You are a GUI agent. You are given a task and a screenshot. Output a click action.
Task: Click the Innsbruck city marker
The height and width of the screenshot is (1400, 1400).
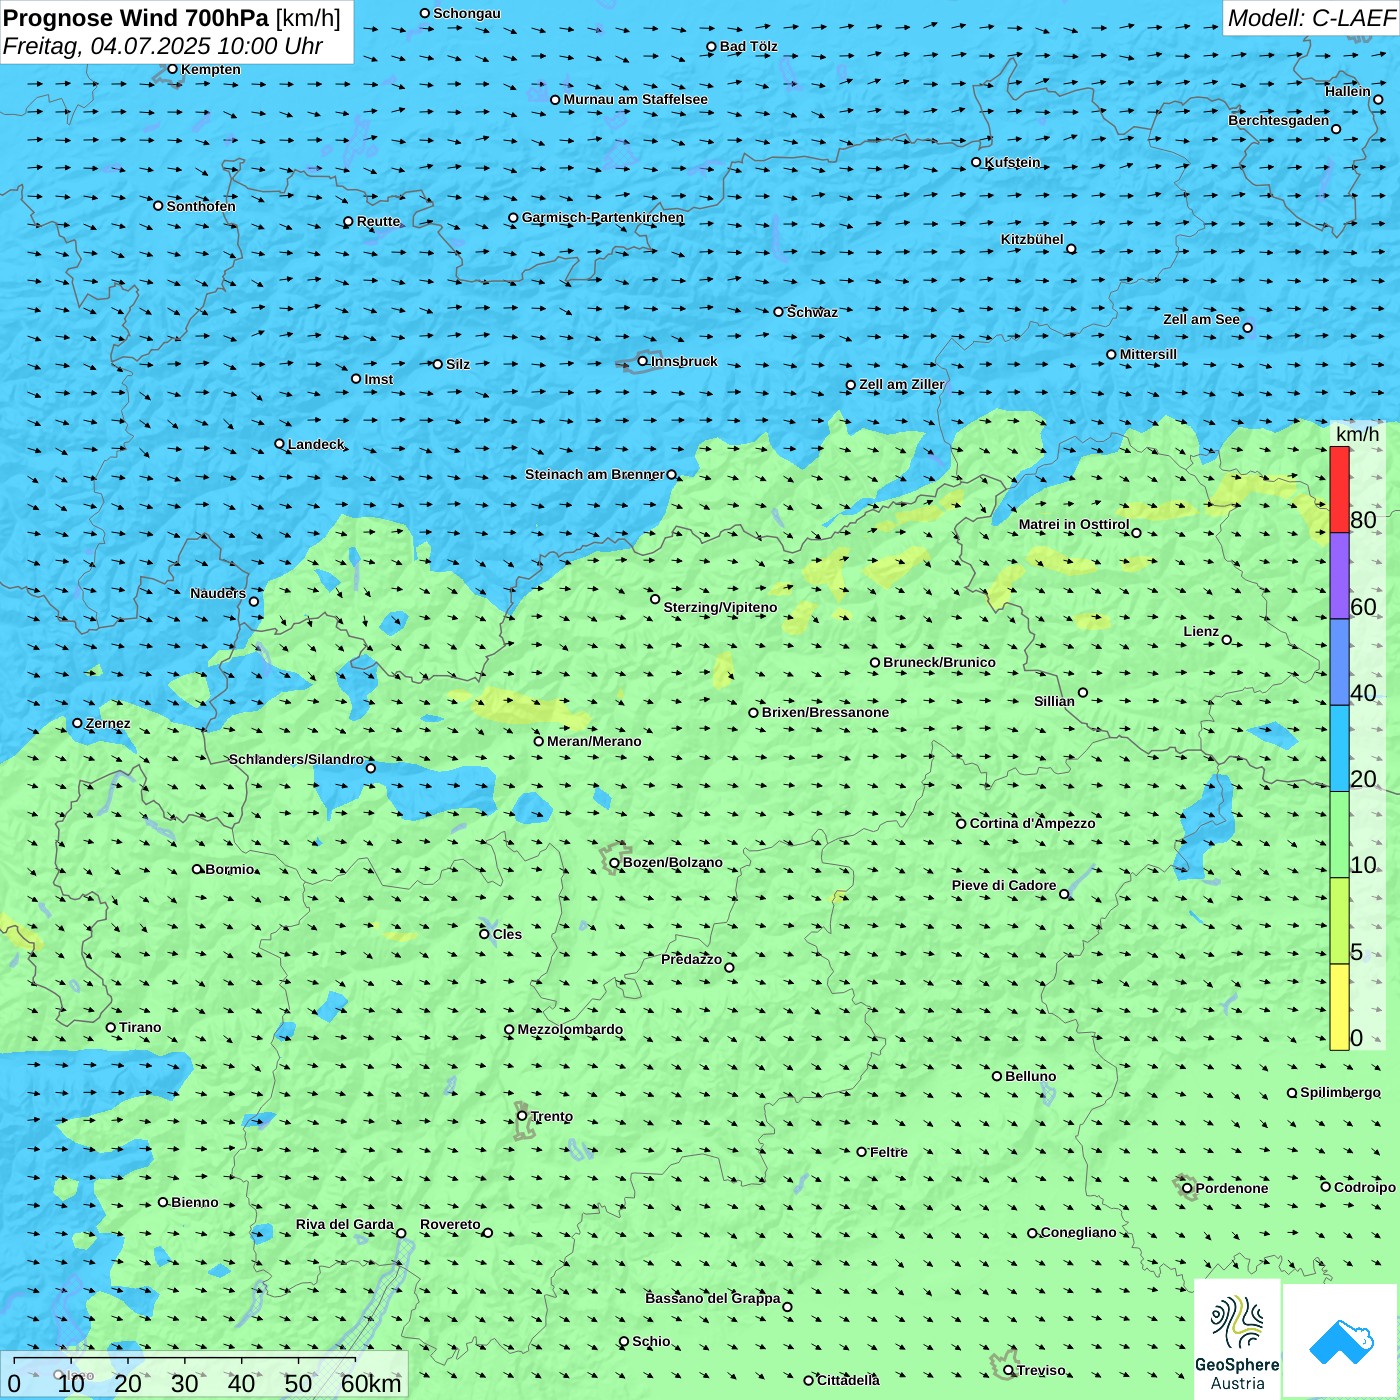pyautogui.click(x=643, y=361)
